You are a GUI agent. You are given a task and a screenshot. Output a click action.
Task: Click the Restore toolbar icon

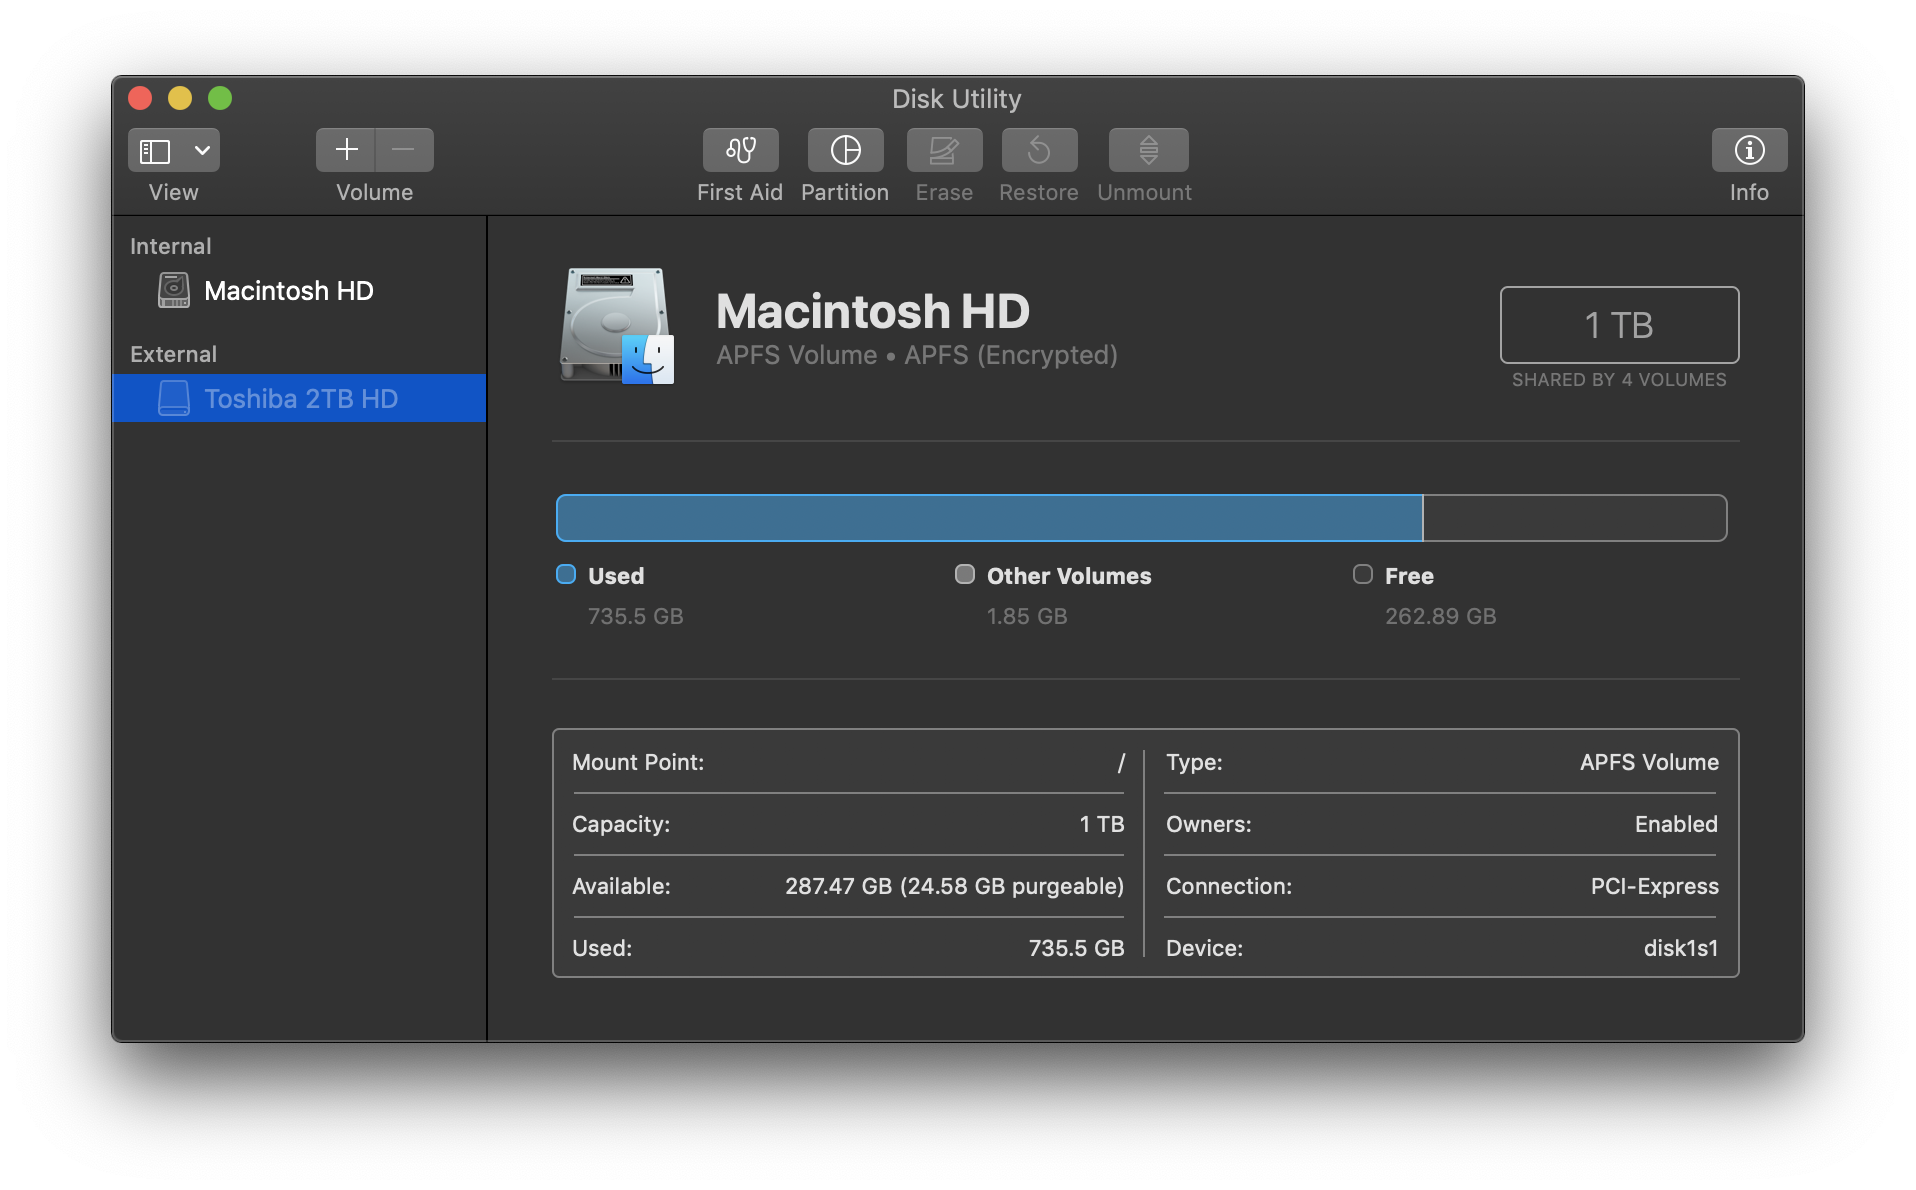pos(1039,150)
